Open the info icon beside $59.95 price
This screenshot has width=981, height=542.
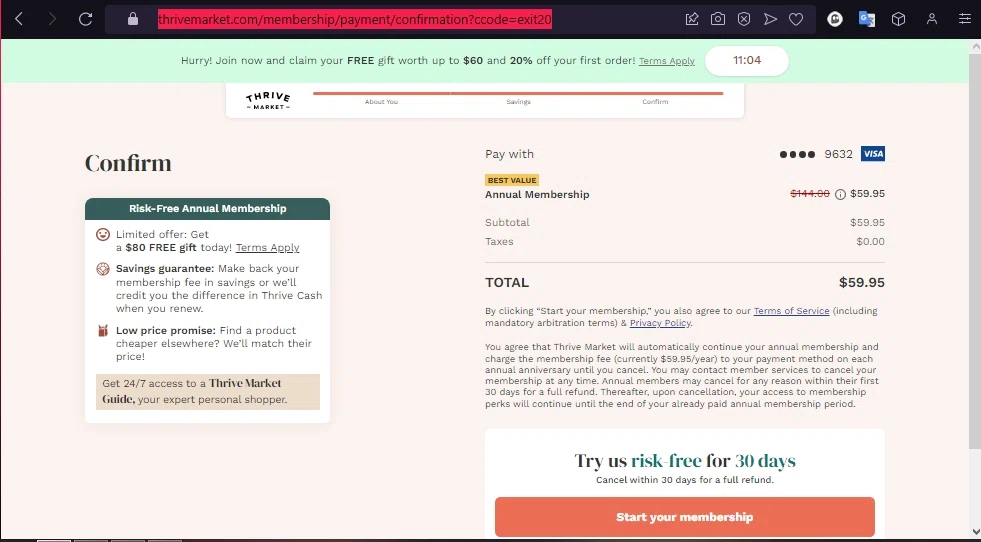pos(840,195)
